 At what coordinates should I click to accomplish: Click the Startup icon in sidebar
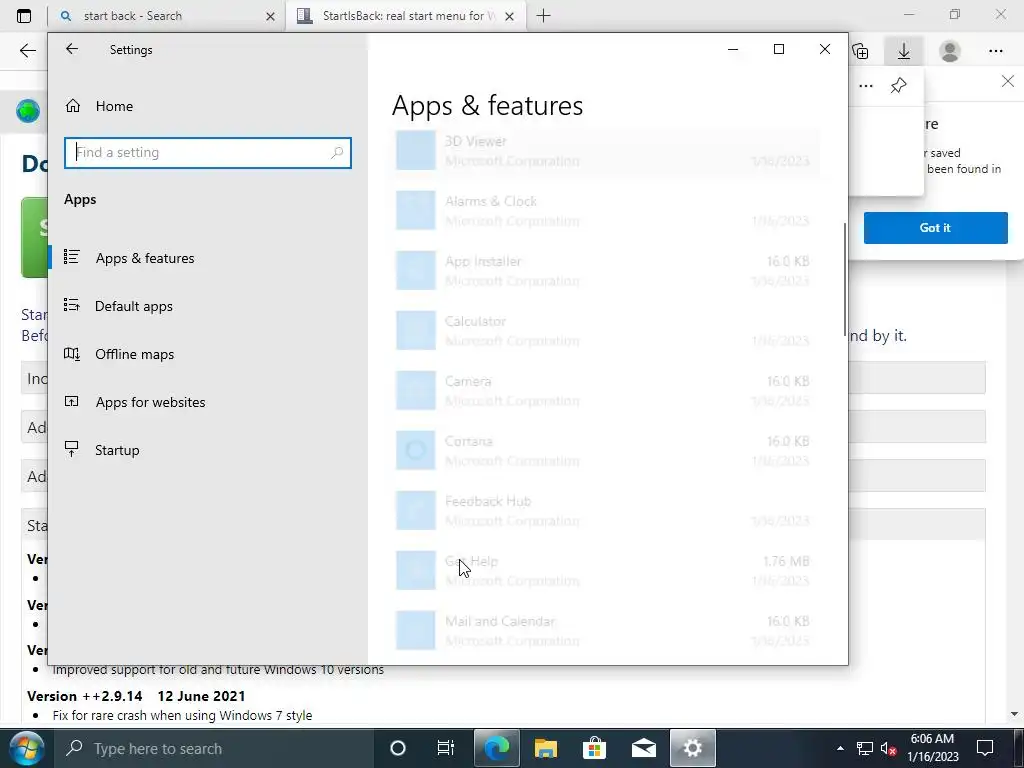click(x=72, y=449)
